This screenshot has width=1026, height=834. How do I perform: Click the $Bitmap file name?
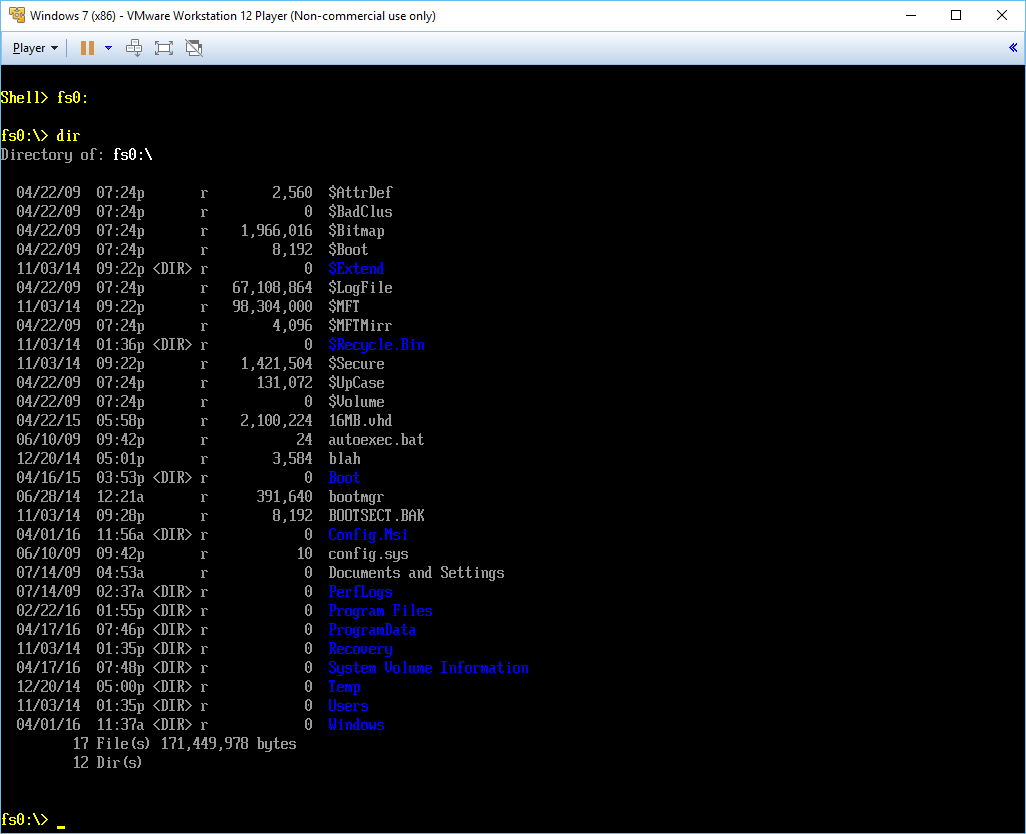tap(356, 230)
